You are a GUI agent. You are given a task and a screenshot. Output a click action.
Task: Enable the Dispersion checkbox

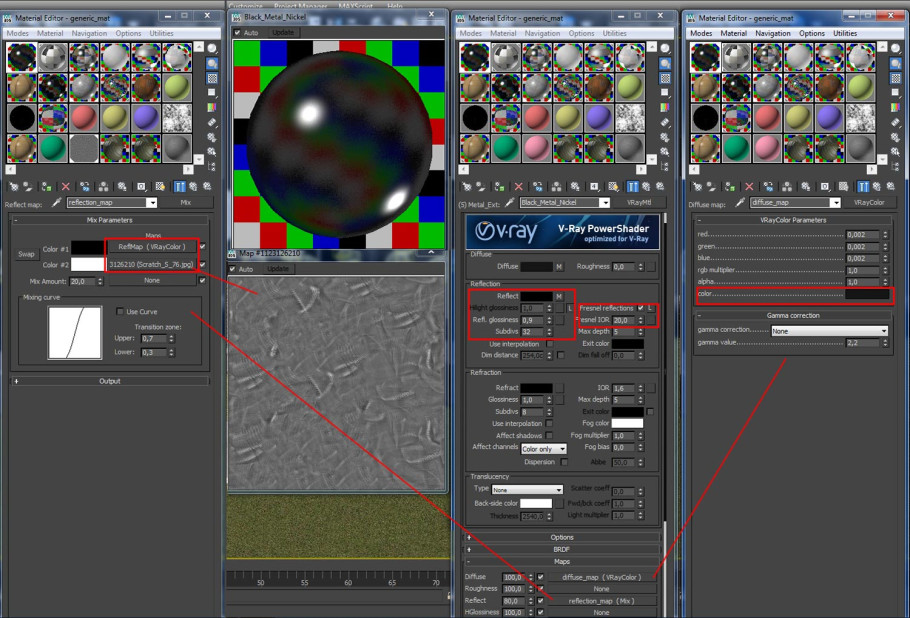pos(564,462)
